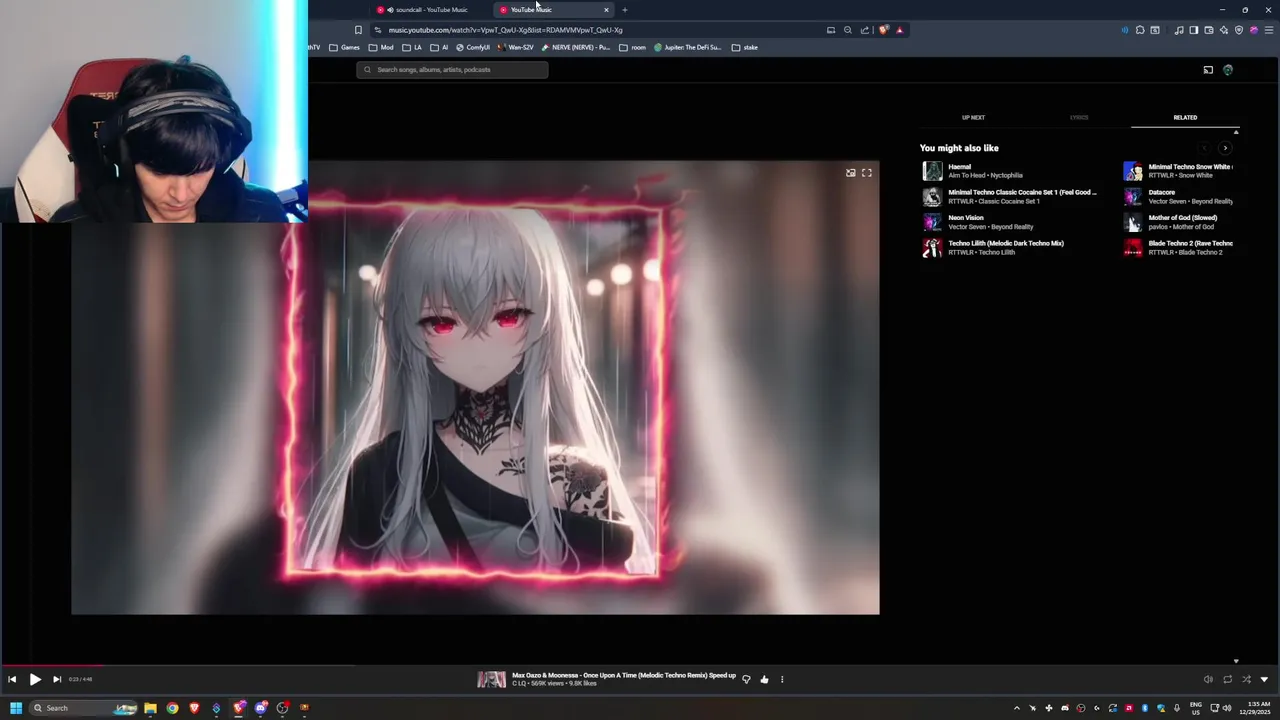Open browser zoom control icon
Viewport: 1280px width, 720px height.
(848, 30)
